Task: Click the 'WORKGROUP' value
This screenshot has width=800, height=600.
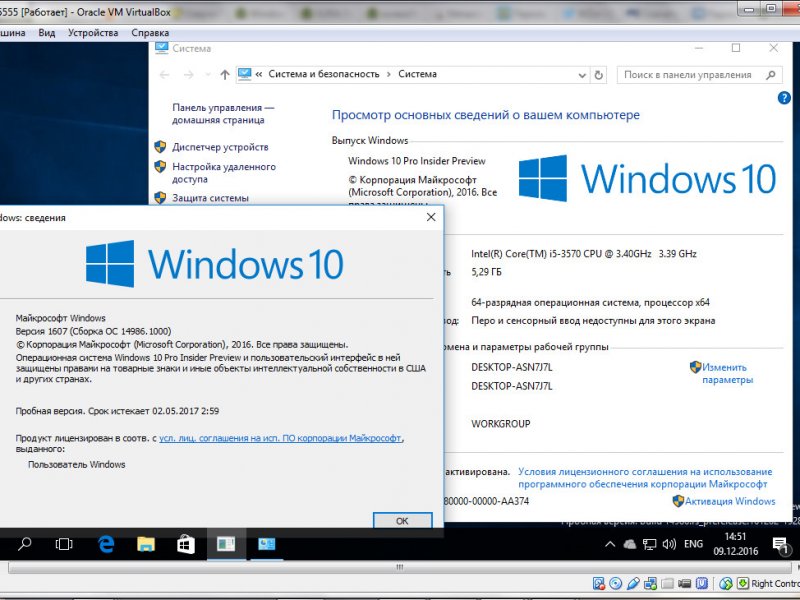Action: 501,423
